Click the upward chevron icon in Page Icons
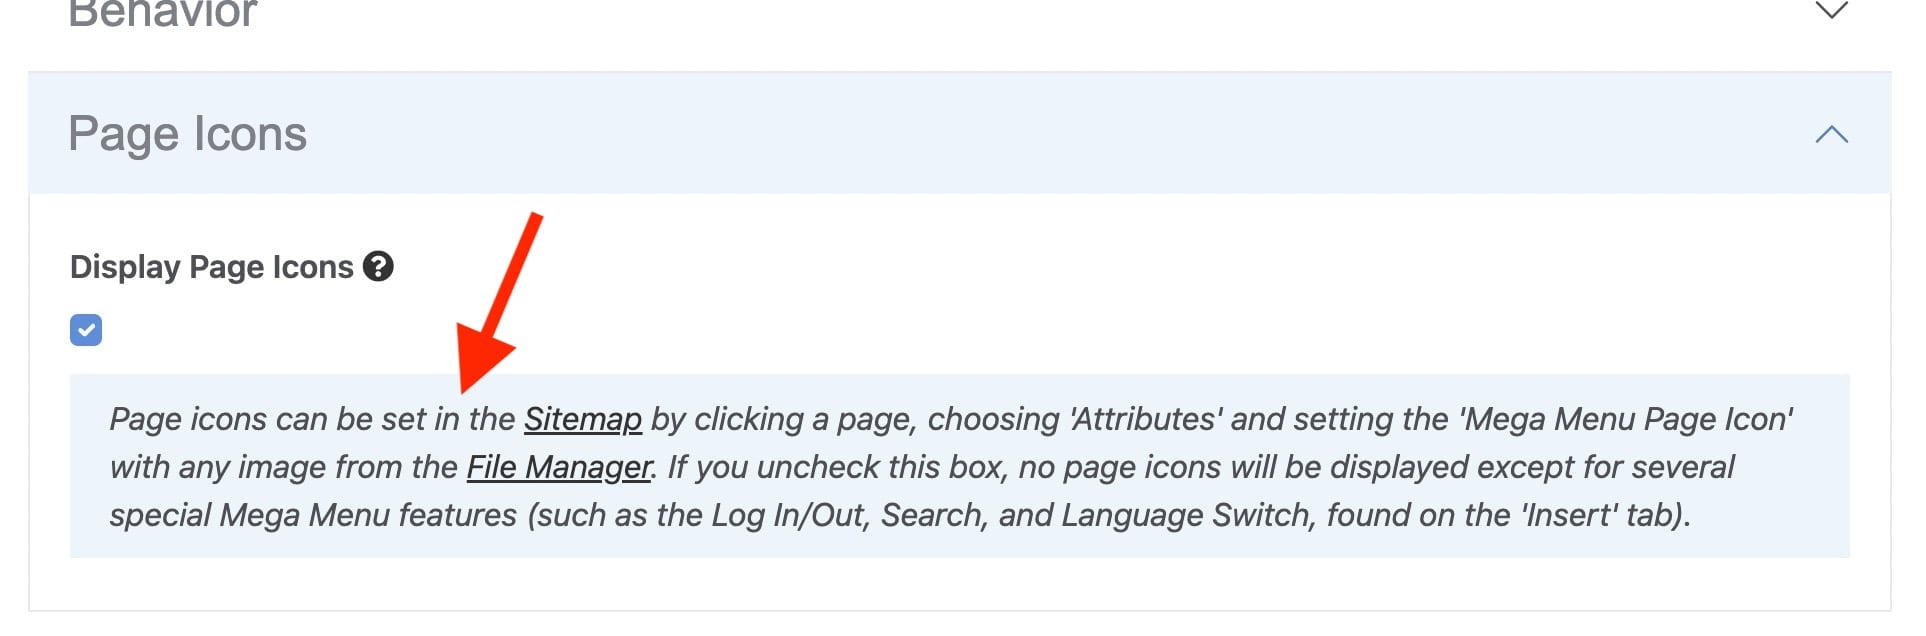This screenshot has width=1926, height=636. pos(1831,134)
